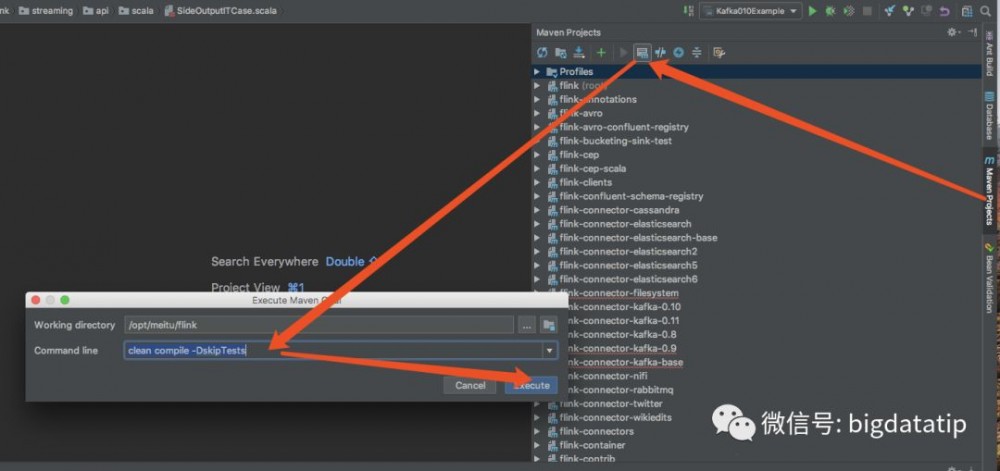Click the Working directory field
The image size is (1000, 471).
click(319, 325)
